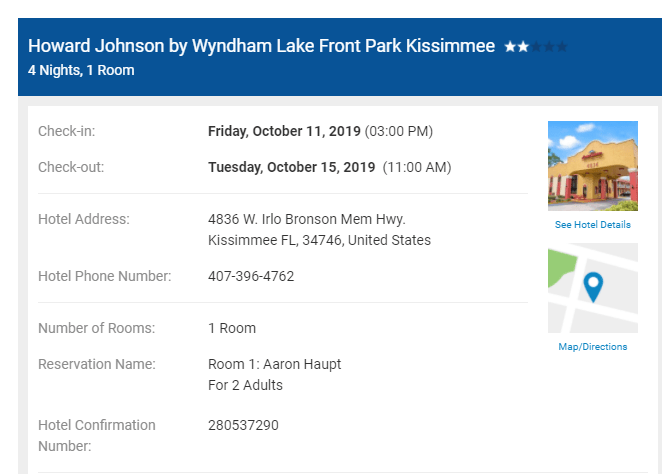Click the For 2 Adults text

(x=245, y=385)
